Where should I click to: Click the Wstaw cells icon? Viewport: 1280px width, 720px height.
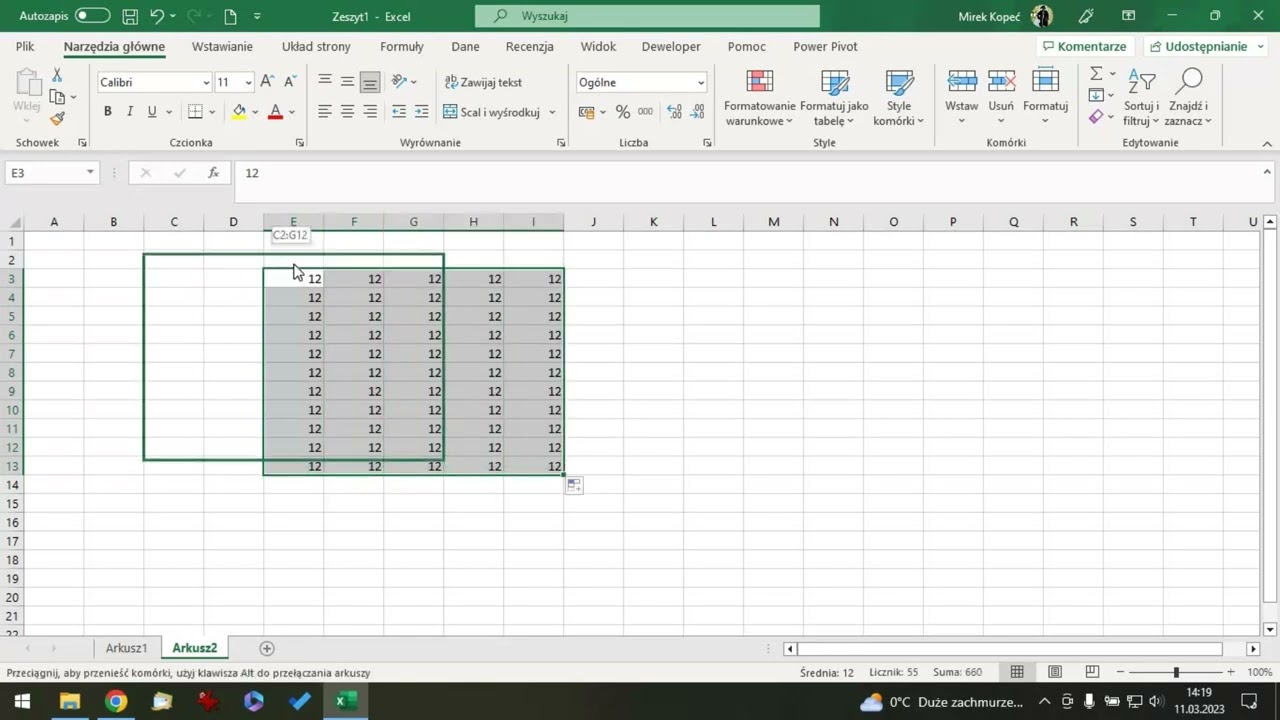pos(962,82)
